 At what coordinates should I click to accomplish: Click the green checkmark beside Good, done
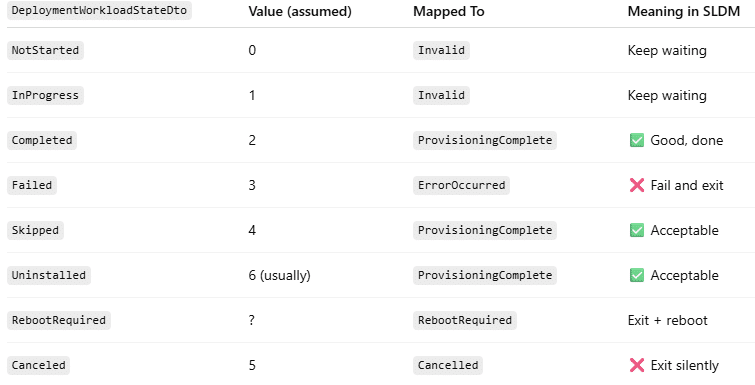[x=637, y=140]
